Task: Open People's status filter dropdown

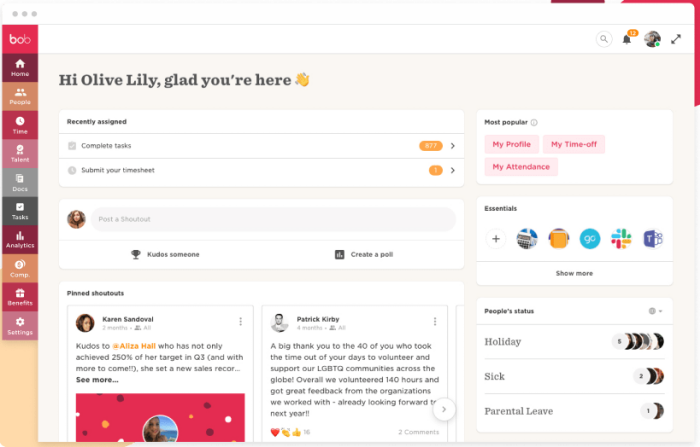Action: click(655, 311)
